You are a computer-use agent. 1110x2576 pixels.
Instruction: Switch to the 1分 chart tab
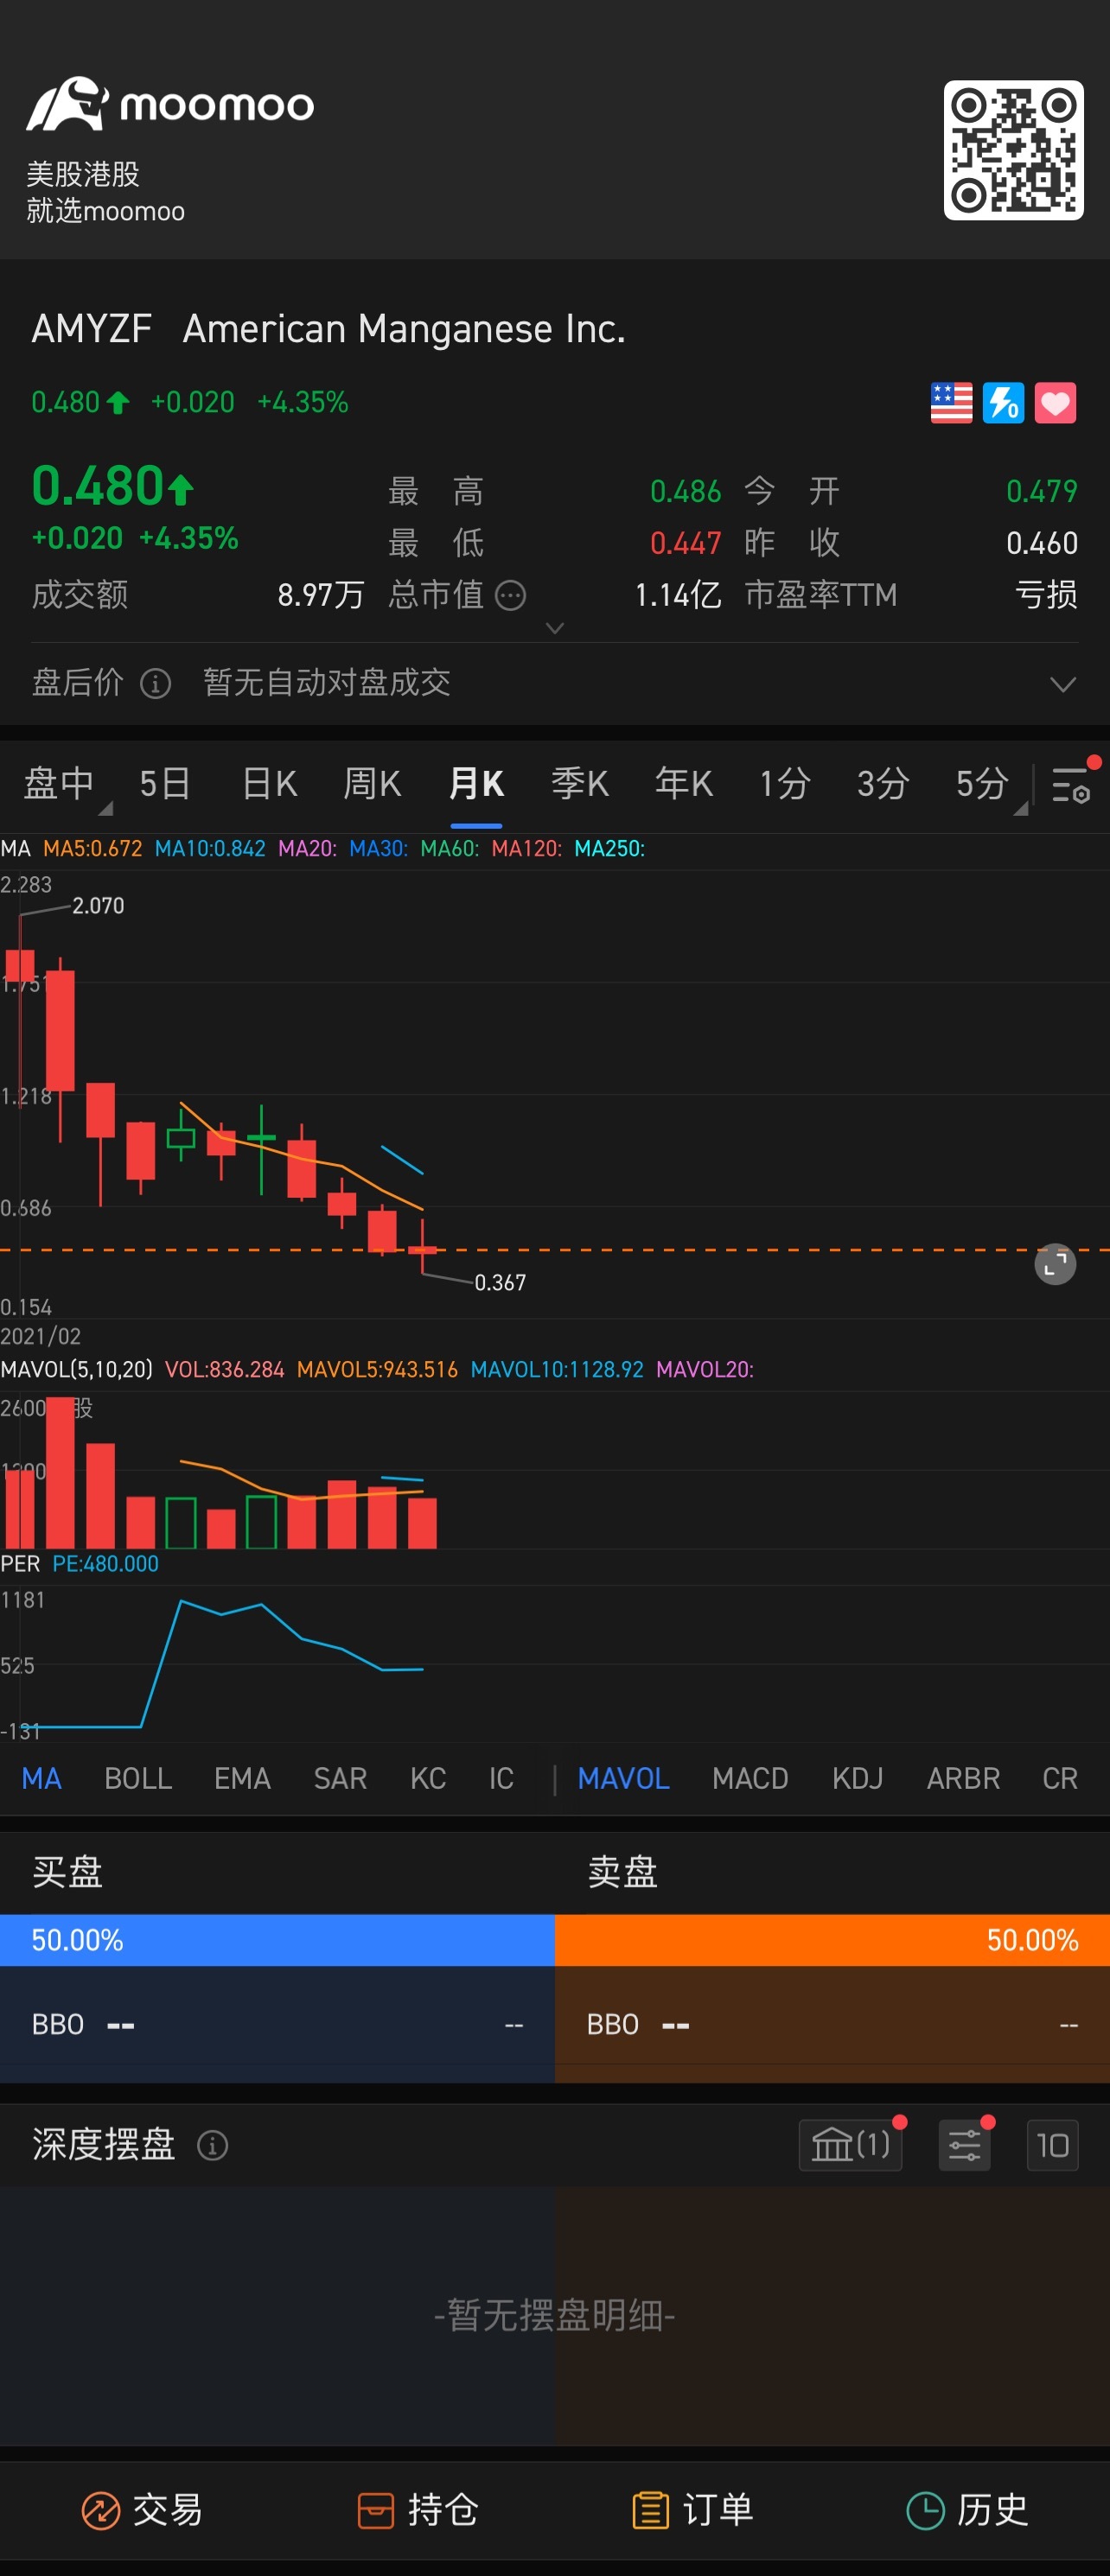[x=785, y=784]
